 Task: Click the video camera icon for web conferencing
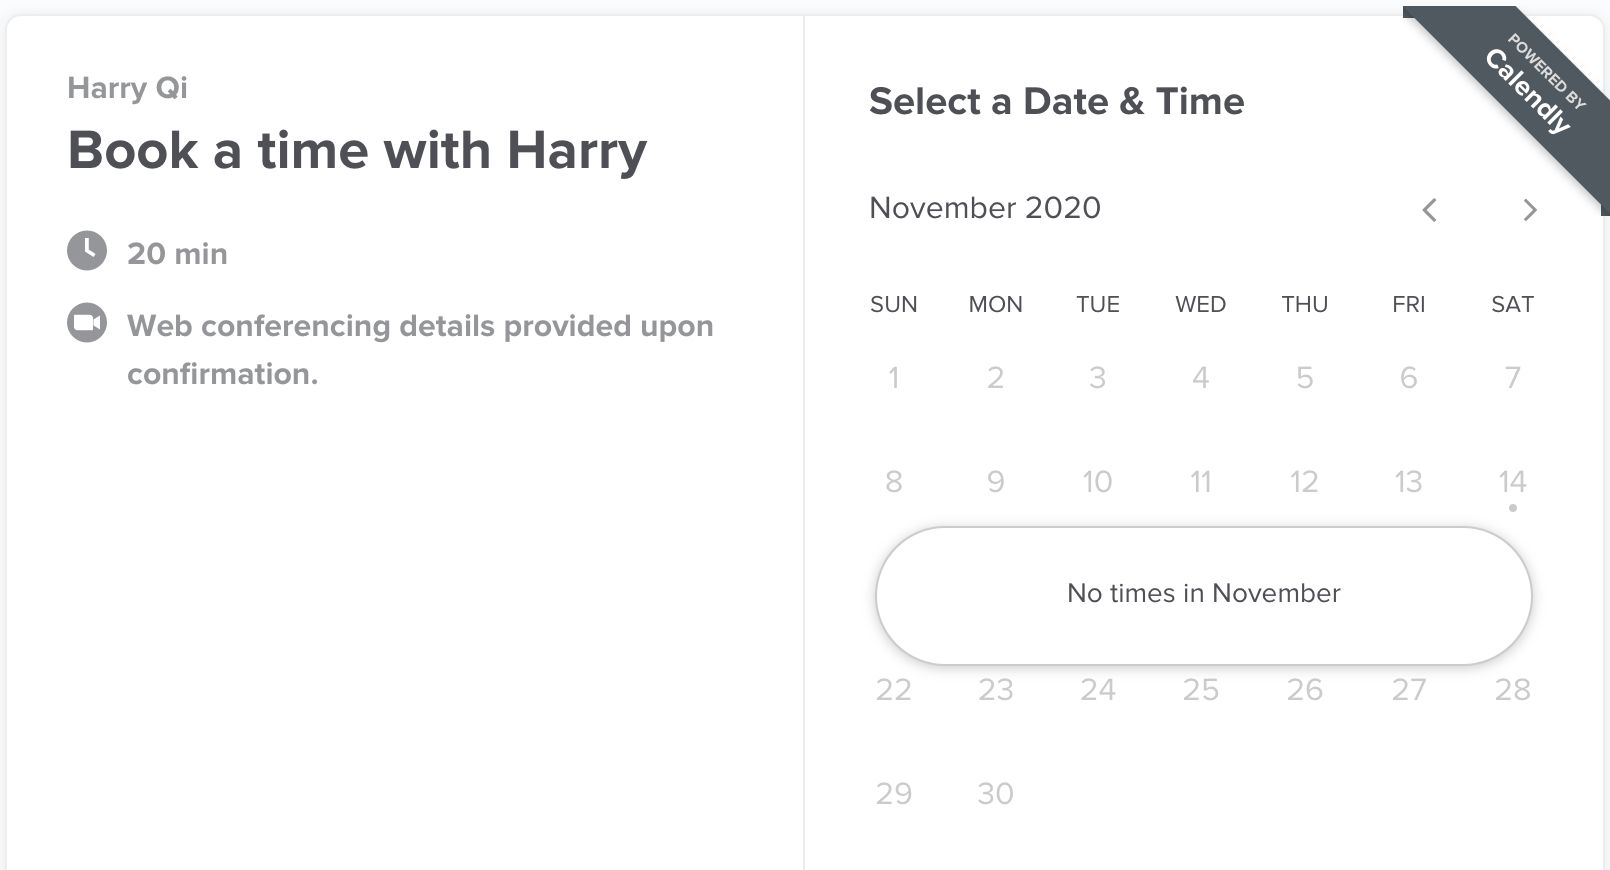pos(87,323)
